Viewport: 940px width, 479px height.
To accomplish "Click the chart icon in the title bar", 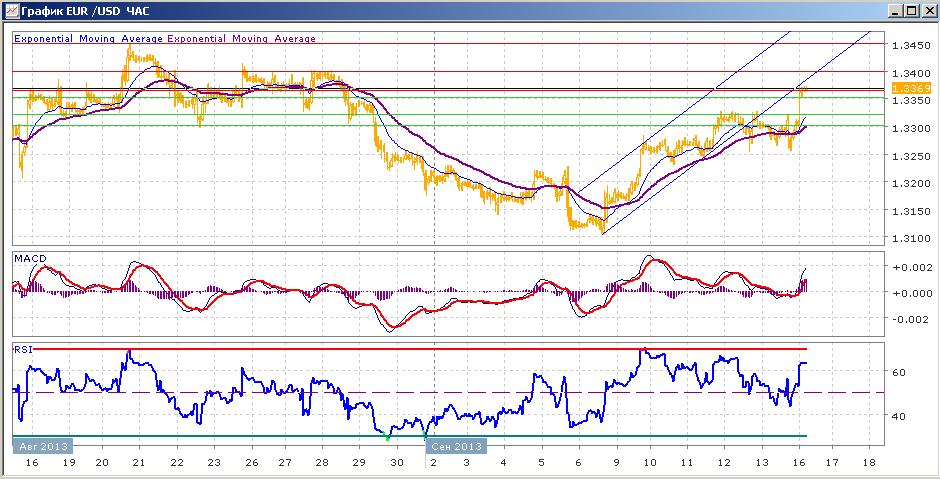I will pyautogui.click(x=10, y=10).
